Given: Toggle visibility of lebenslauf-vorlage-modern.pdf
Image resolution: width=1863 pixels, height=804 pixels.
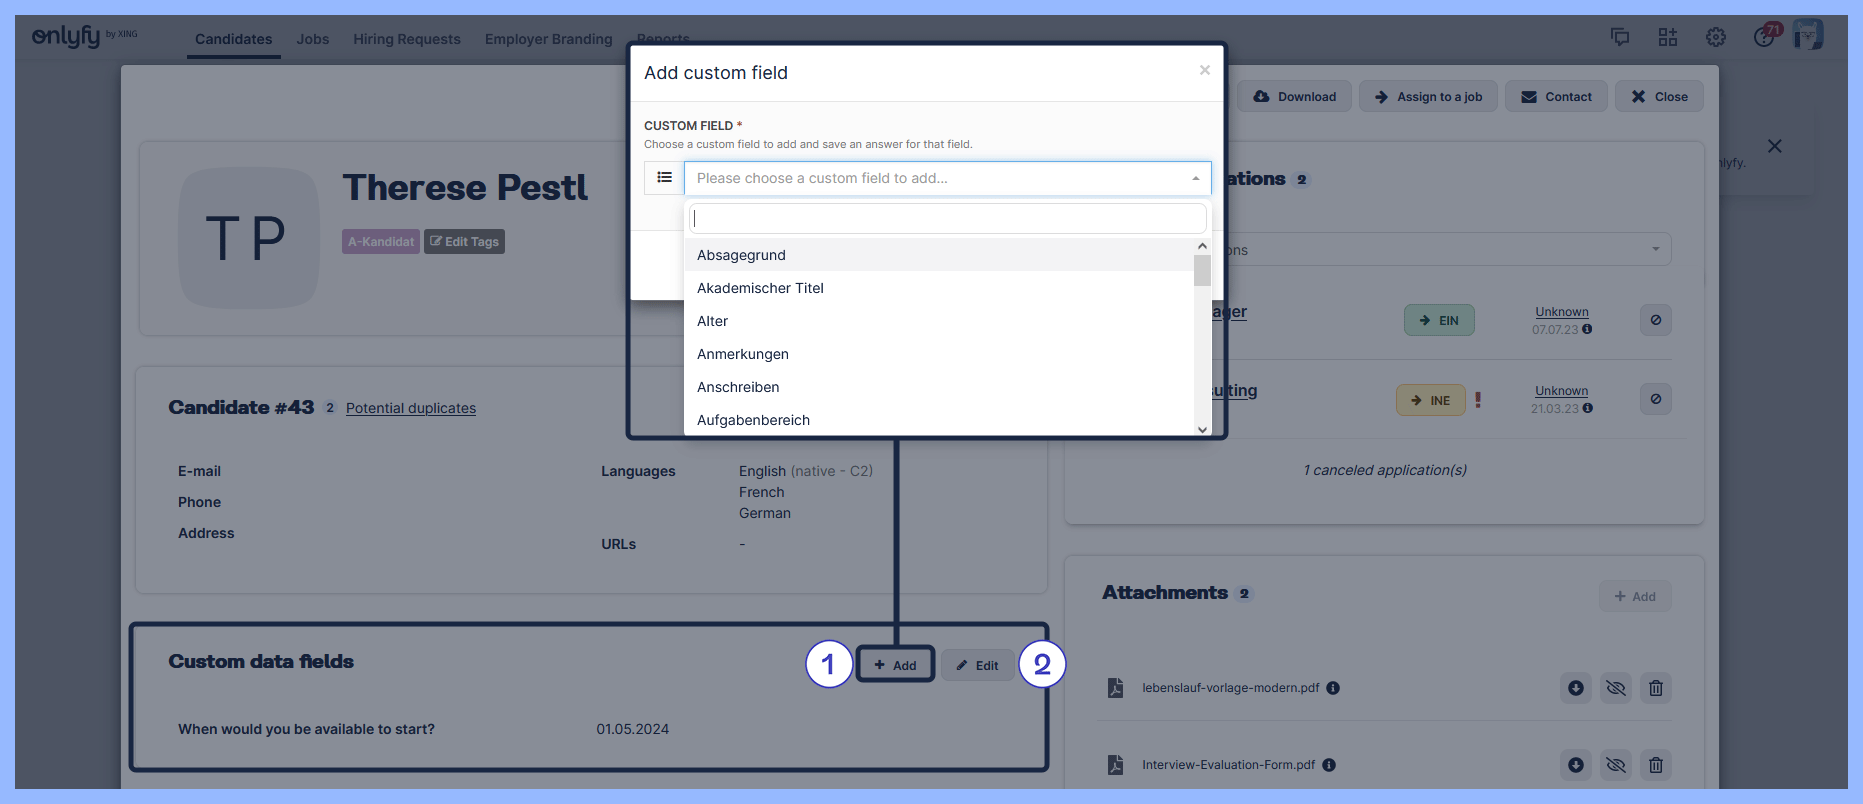Looking at the screenshot, I should coord(1616,688).
